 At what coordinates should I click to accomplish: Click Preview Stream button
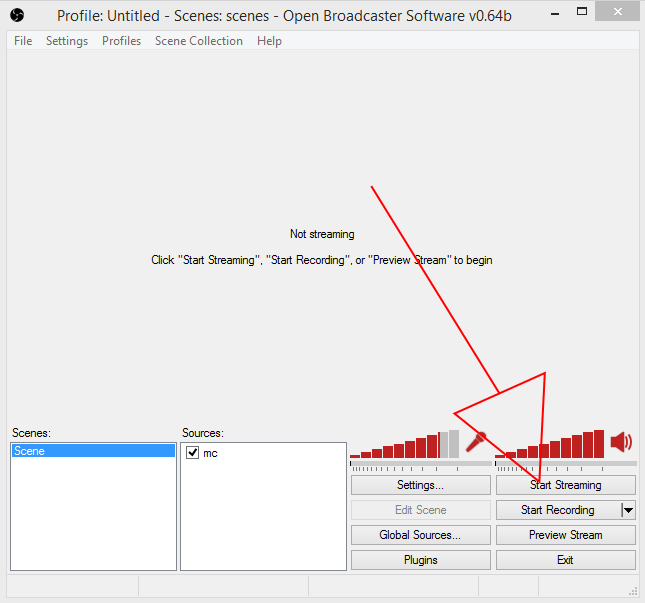(x=566, y=535)
